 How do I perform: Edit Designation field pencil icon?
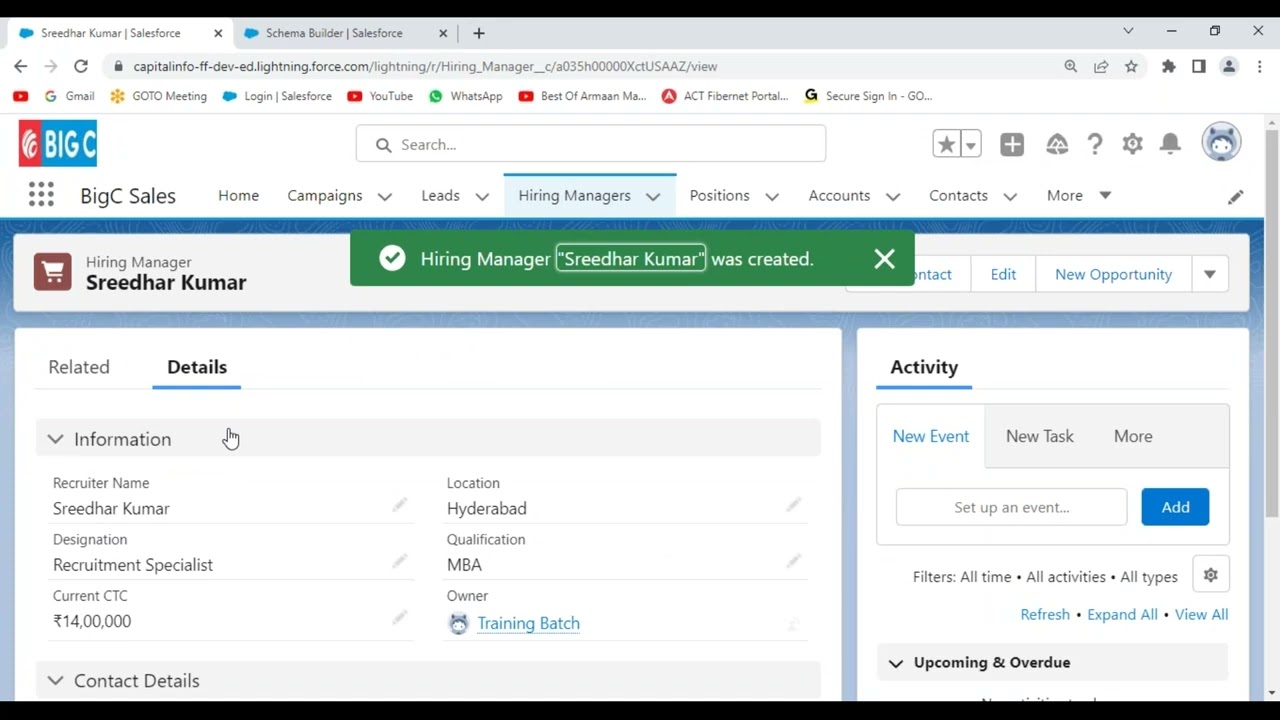399,561
